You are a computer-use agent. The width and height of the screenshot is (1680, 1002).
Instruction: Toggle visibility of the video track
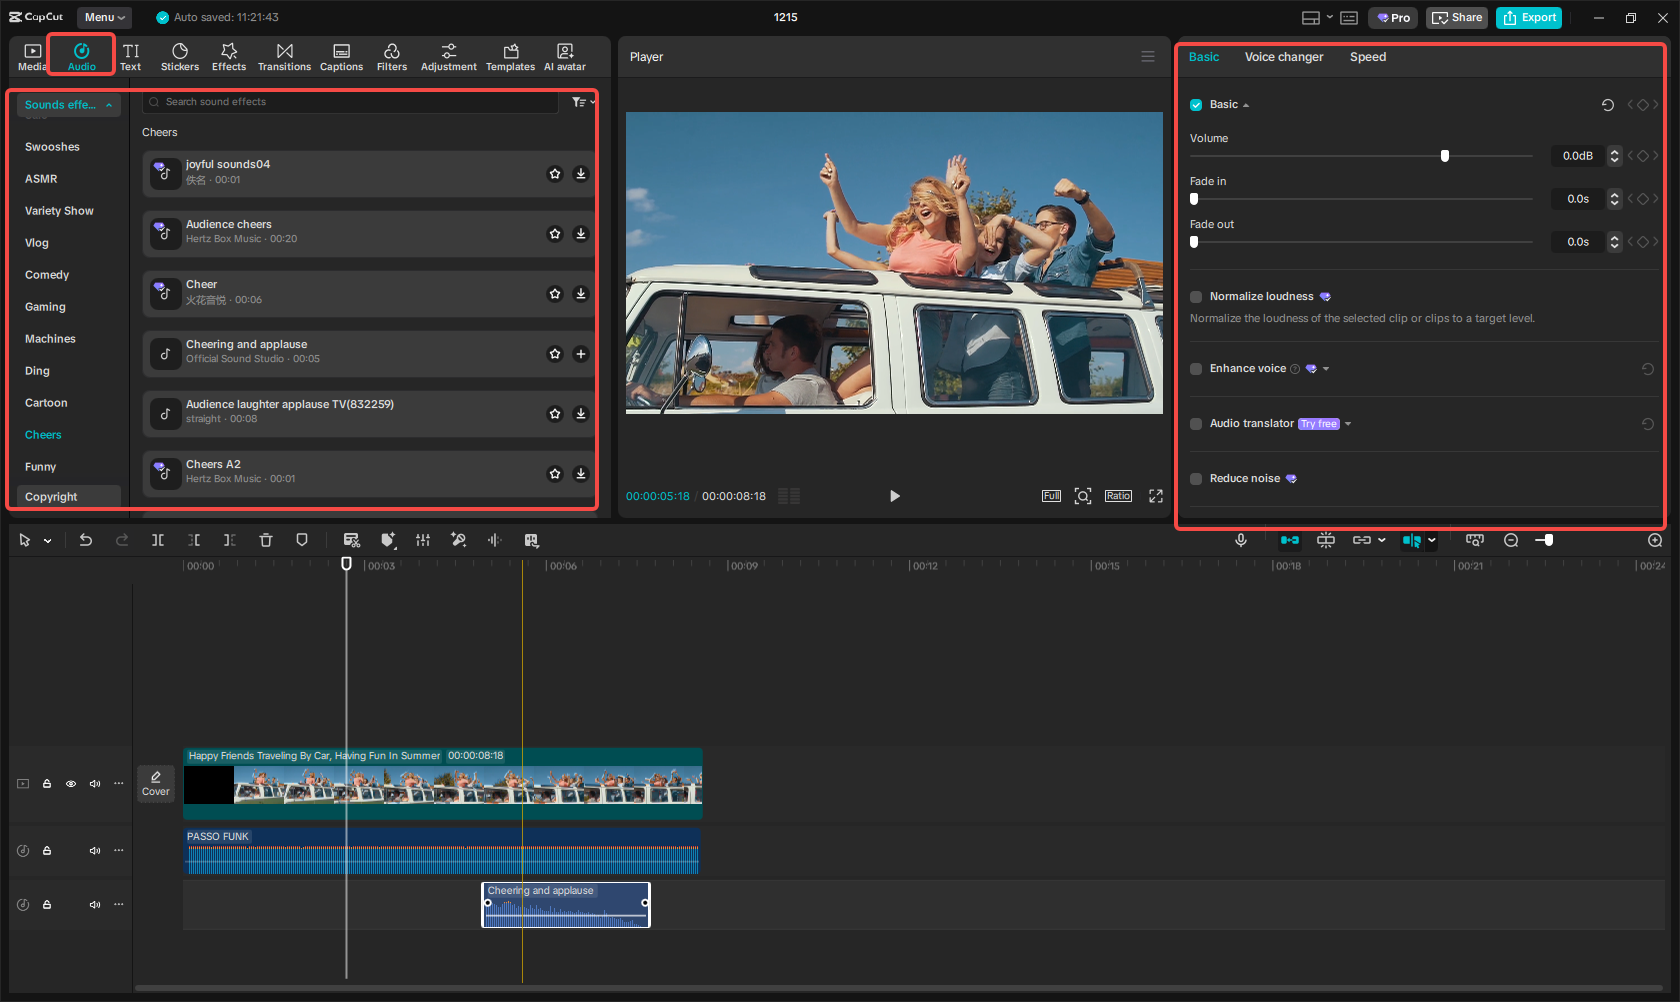pyautogui.click(x=71, y=784)
